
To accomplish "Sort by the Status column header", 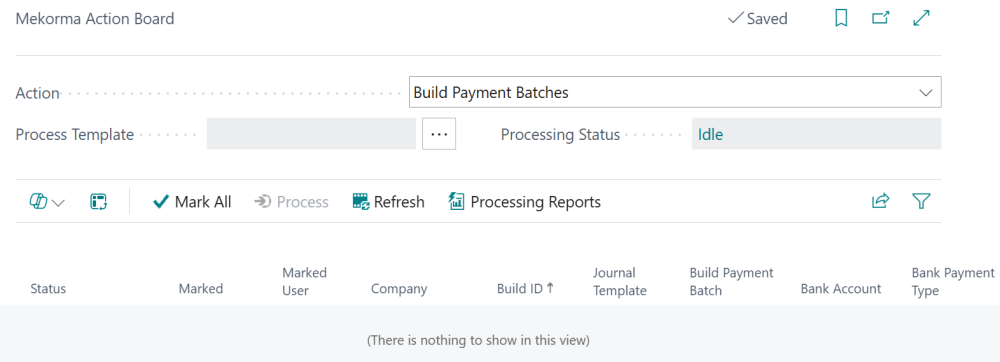I will click(48, 289).
